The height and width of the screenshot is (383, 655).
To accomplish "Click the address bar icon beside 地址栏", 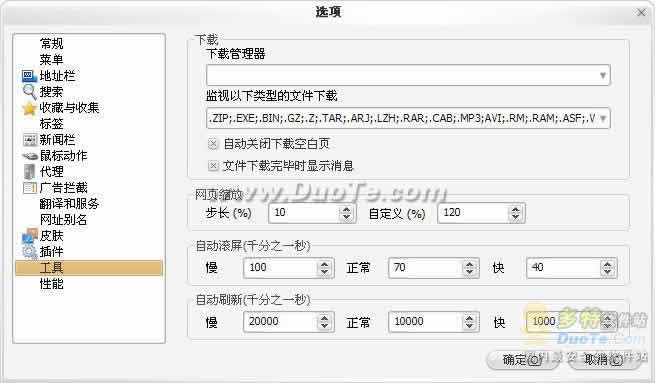I will coord(29,76).
